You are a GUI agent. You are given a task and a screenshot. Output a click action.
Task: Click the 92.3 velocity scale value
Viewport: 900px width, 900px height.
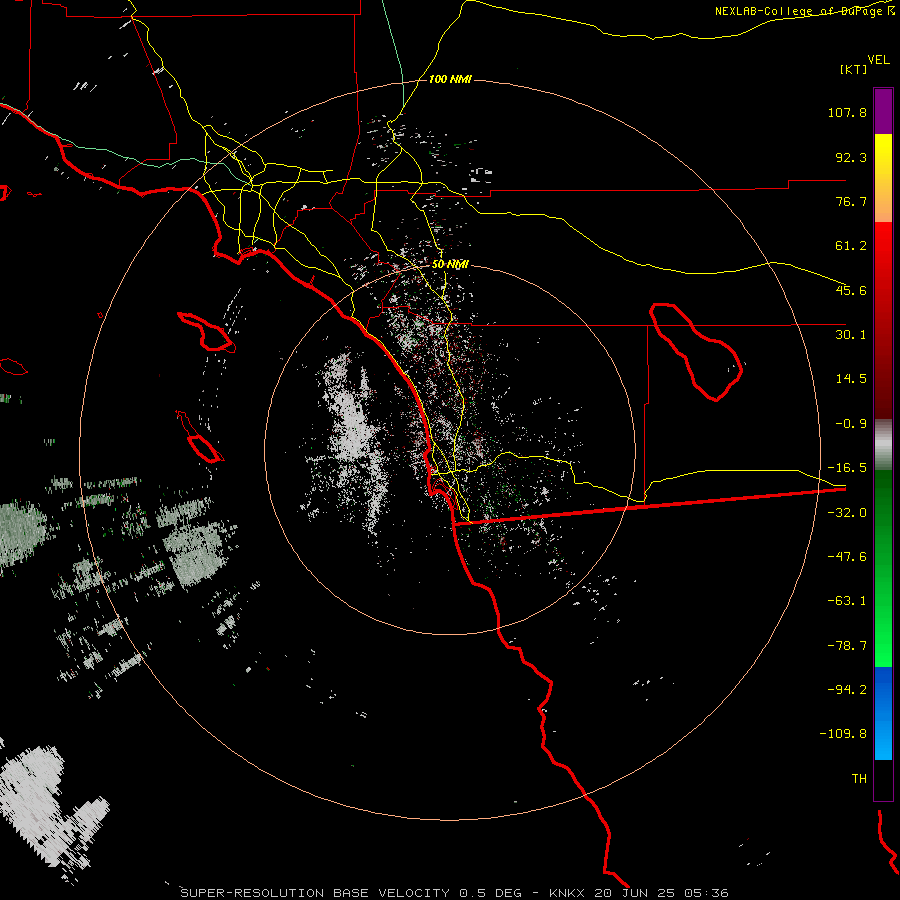click(x=851, y=157)
